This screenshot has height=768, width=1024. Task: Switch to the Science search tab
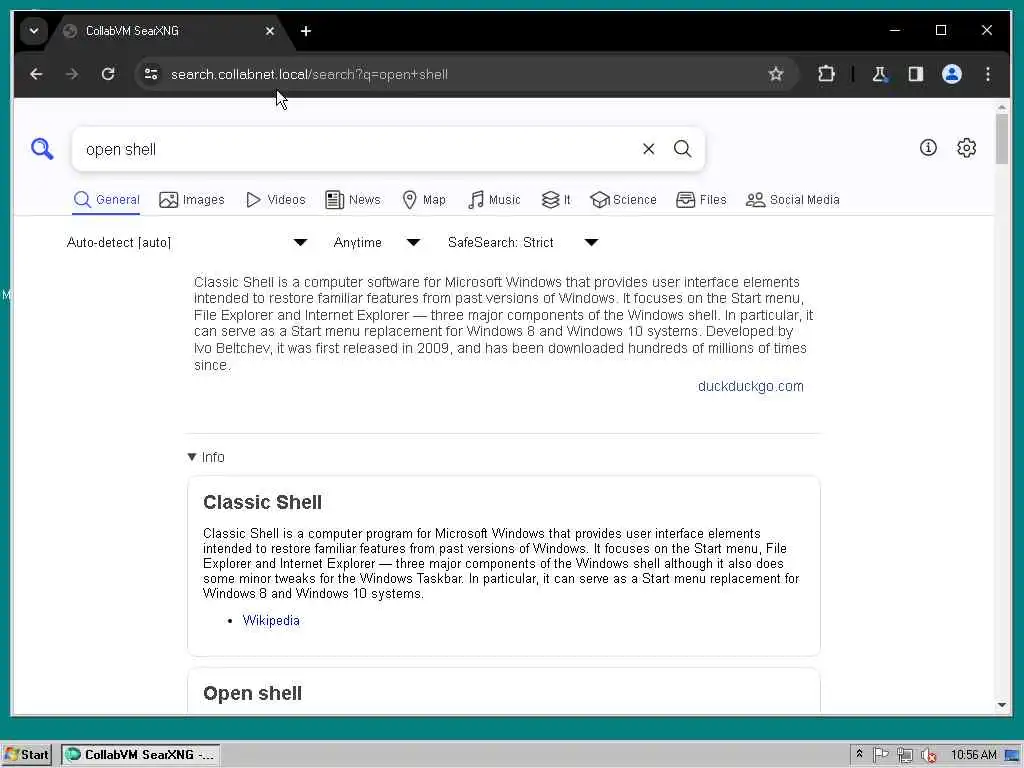click(623, 200)
